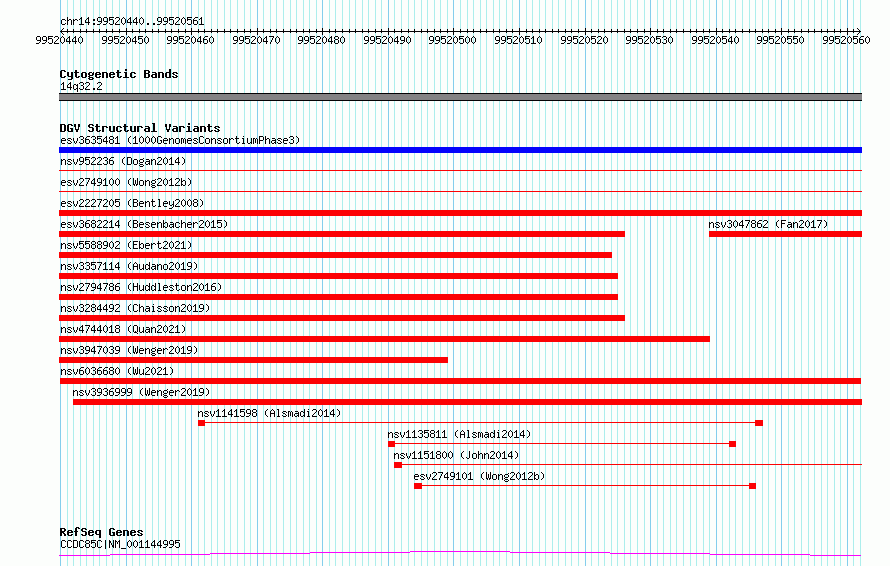This screenshot has width=890, height=566.
Task: Click the nsv1151800 left endpoint square
Action: coord(398,465)
